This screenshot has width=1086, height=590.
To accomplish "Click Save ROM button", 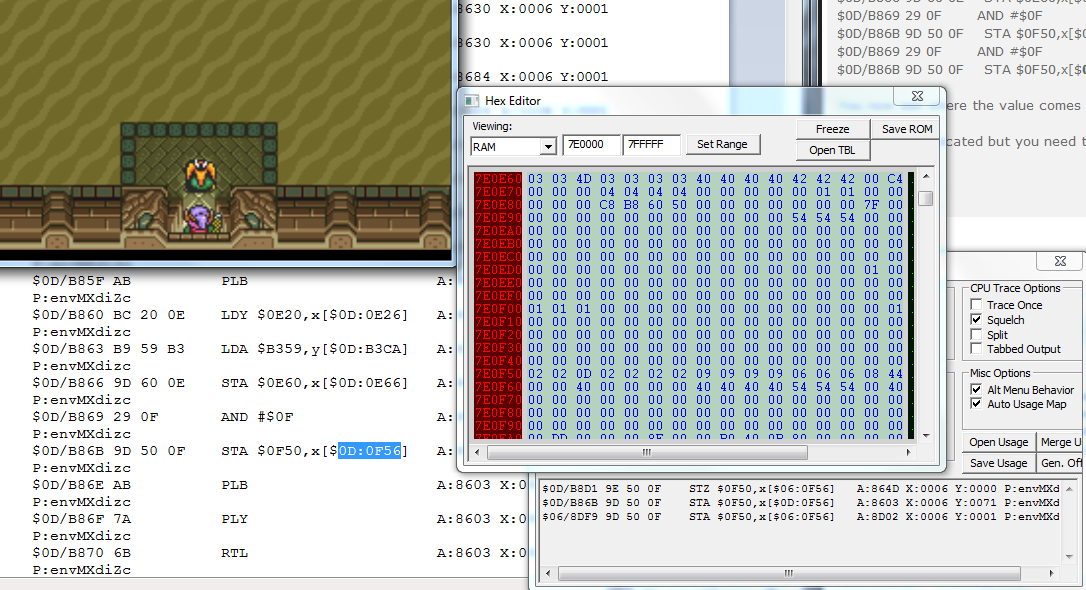I will 907,129.
